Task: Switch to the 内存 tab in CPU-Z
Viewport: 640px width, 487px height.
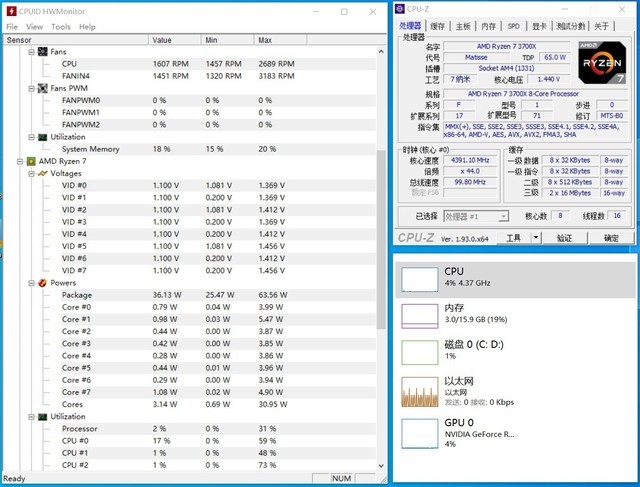Action: pos(488,26)
